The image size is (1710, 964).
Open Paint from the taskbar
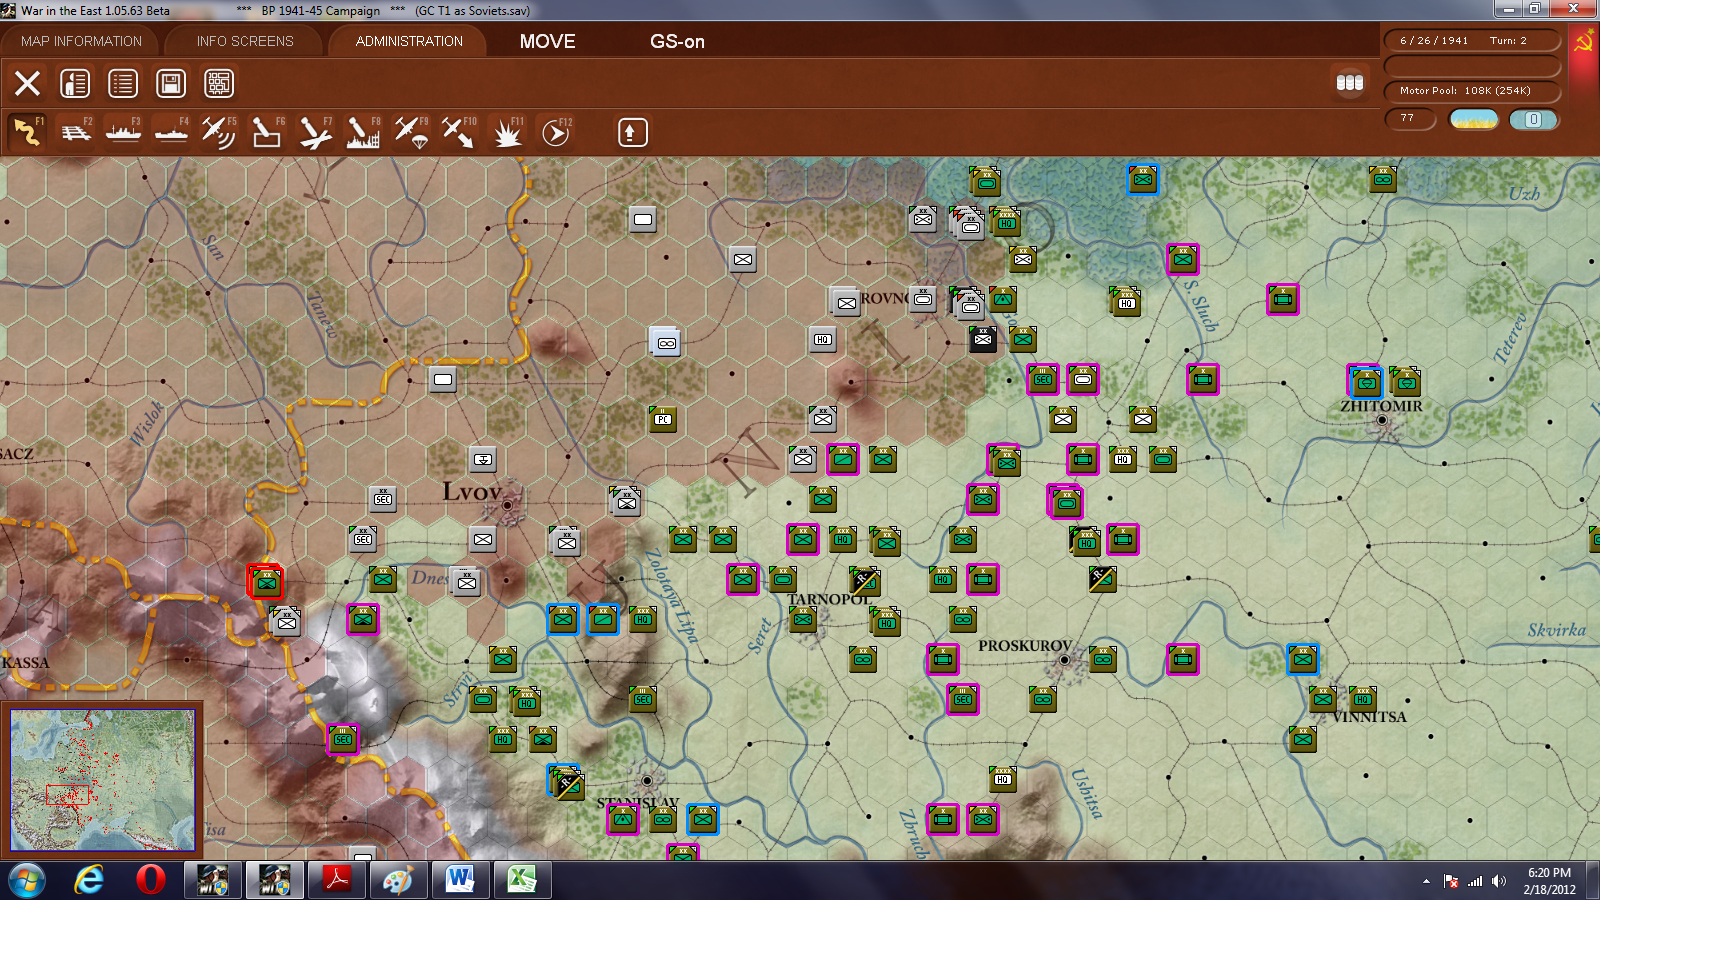pos(398,881)
